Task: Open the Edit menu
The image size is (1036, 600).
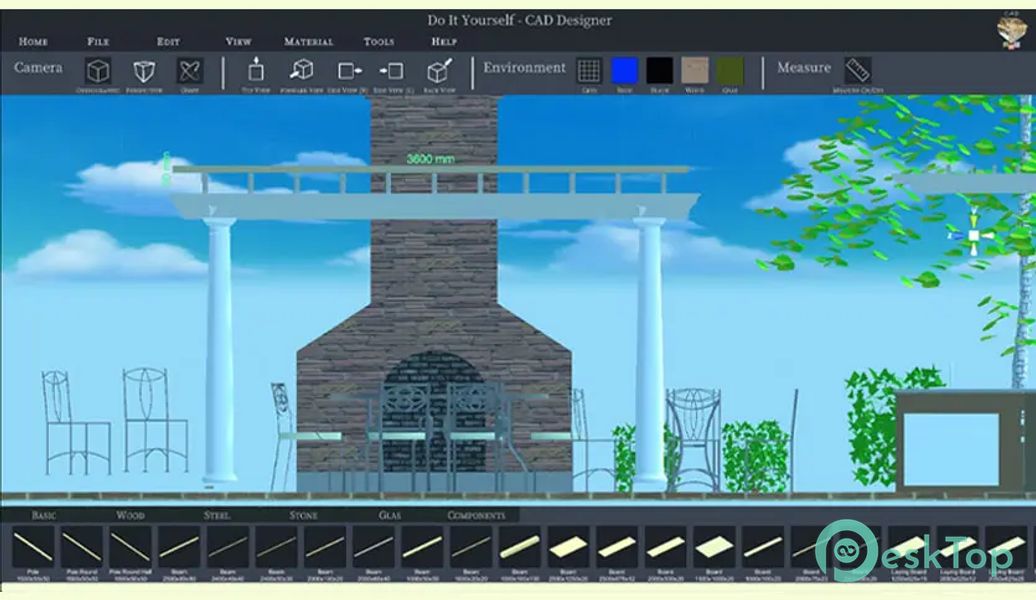Action: 168,41
